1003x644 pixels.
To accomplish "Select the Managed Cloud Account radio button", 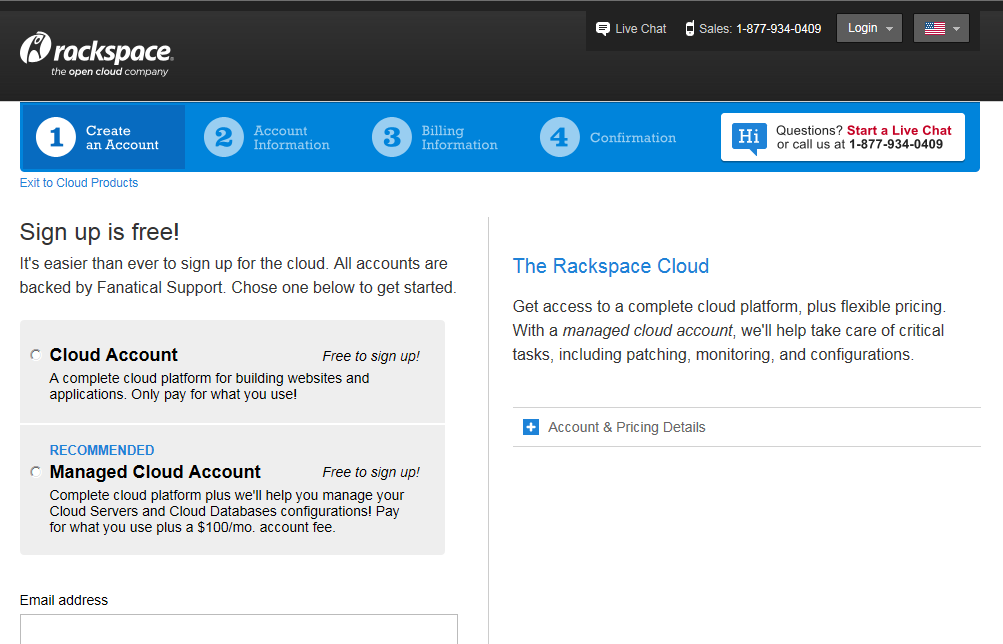I will [x=36, y=472].
